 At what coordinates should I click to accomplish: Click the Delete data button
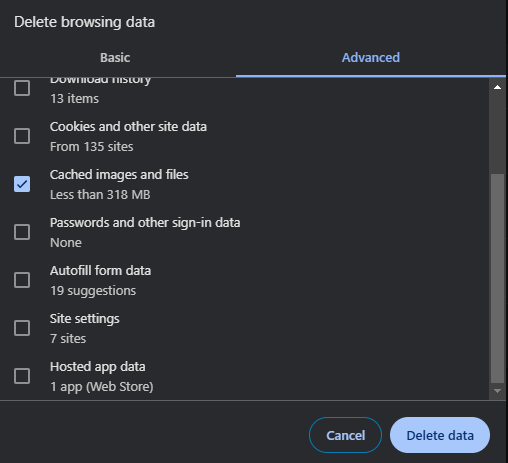coord(440,435)
